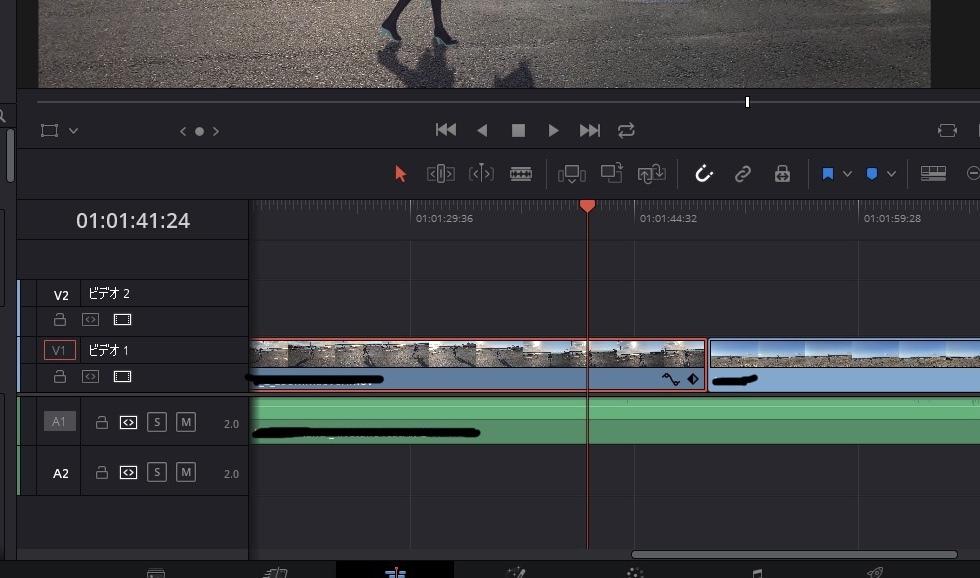Click the 01:01:41:24 timecode field
Image resolution: width=980 pixels, height=578 pixels.
[133, 221]
